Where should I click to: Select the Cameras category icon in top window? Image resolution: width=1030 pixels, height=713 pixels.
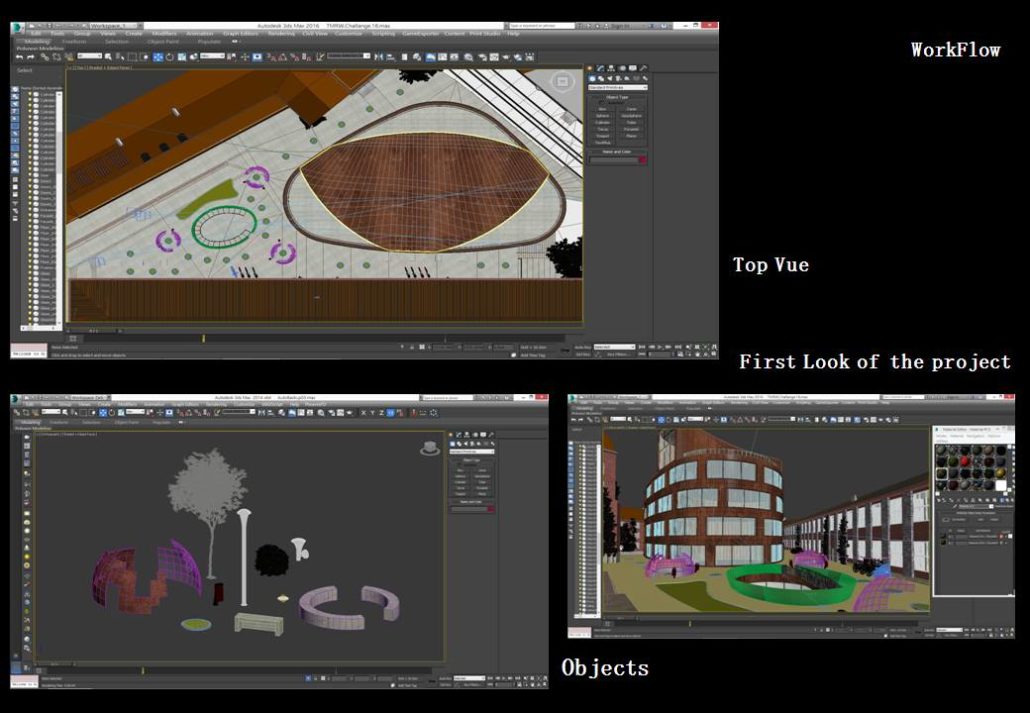click(618, 79)
